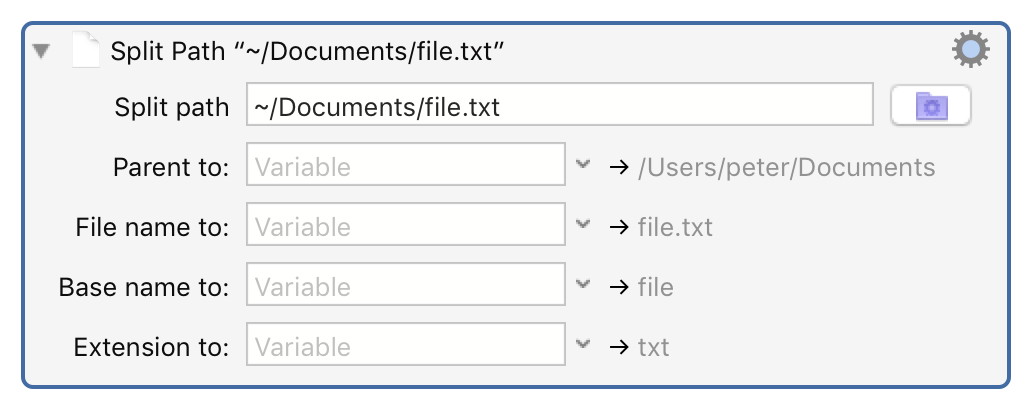The image size is (1032, 416).
Task: Click the 'Extension to:' label
Action: click(152, 347)
